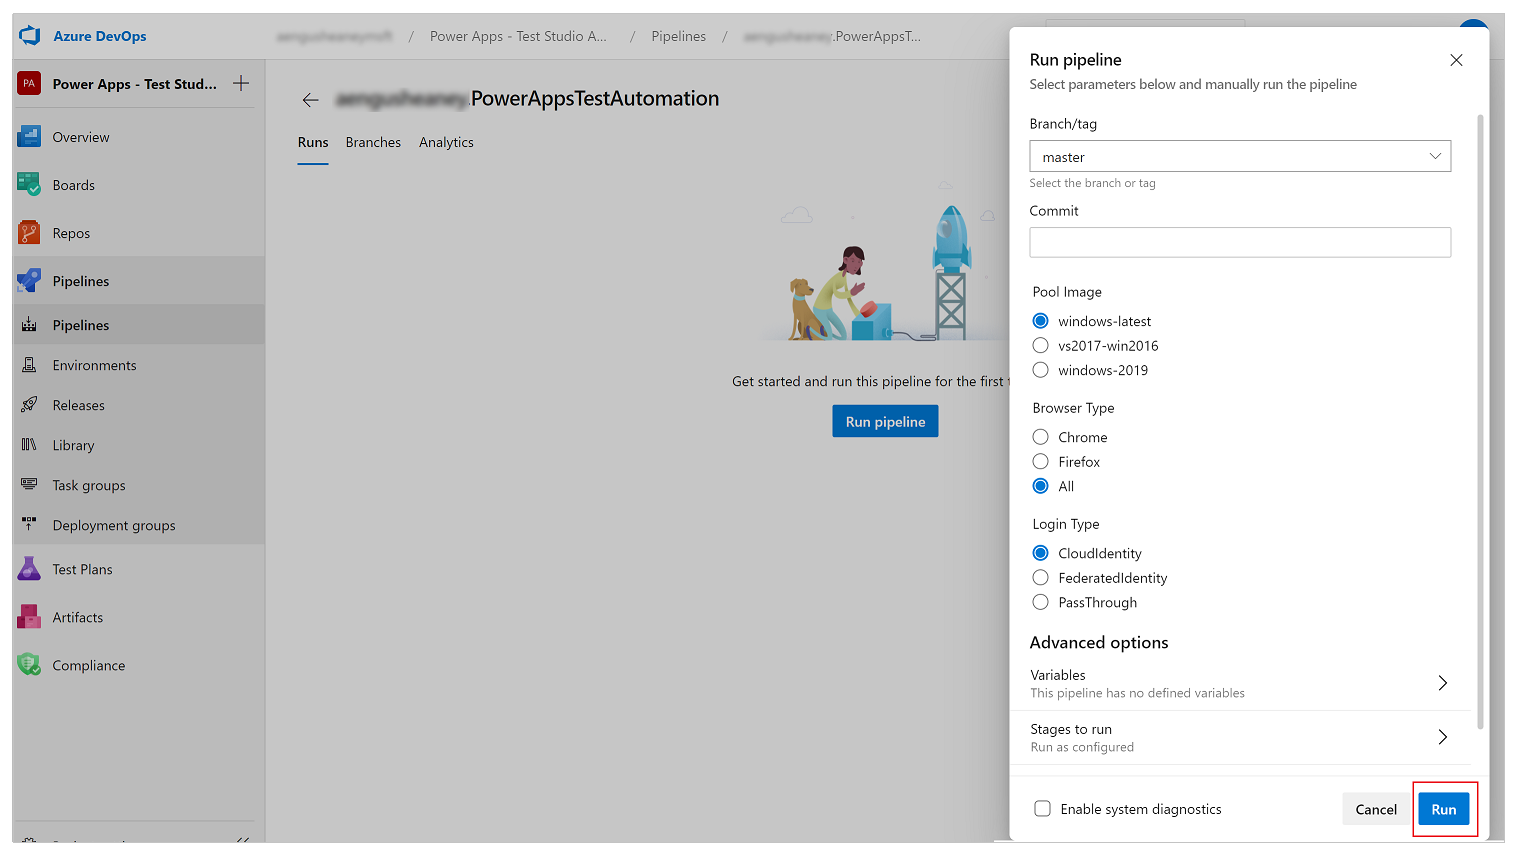
Task: Click the Azure DevOps title link
Action: (100, 36)
